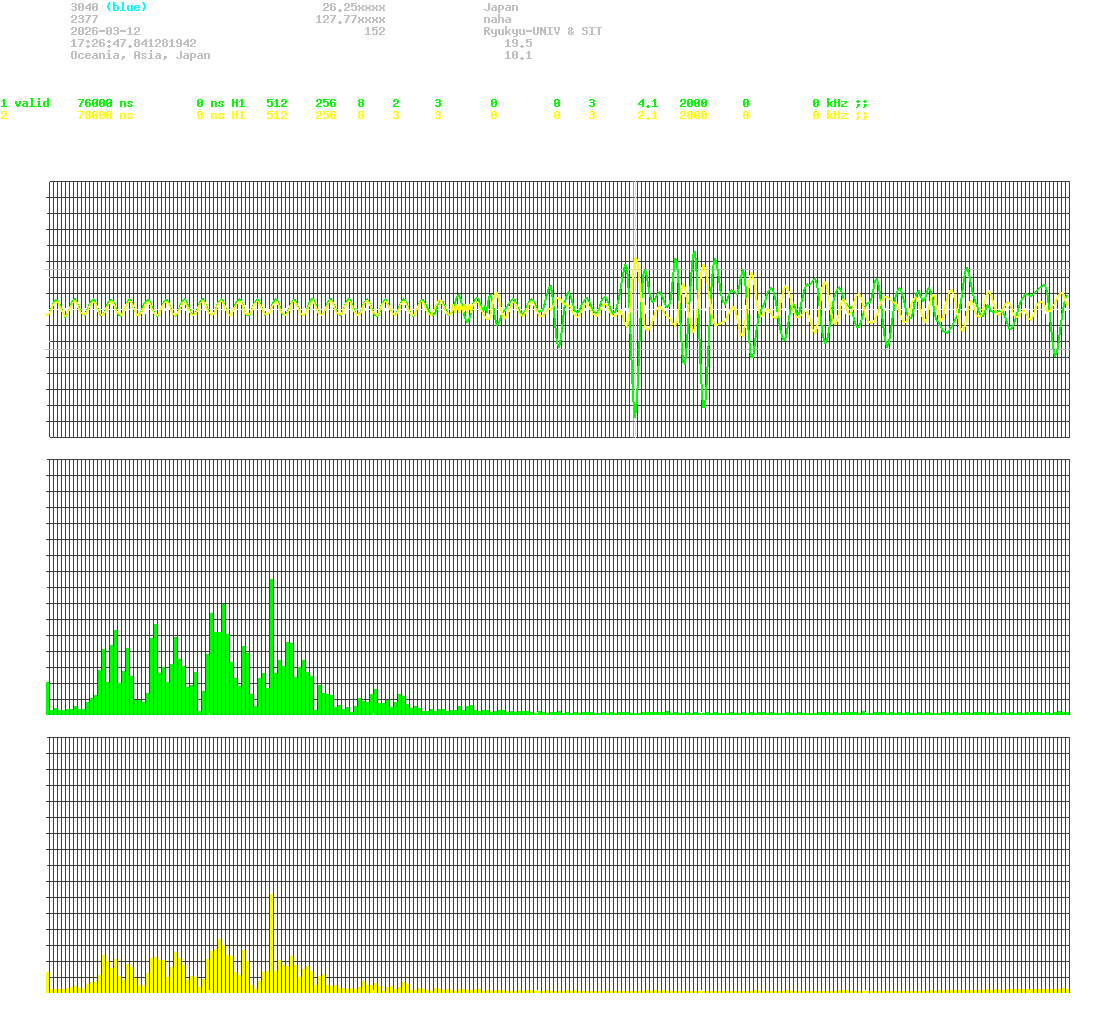Click the antenna icon for channel 1
The image size is (1095, 1015).
tap(862, 103)
